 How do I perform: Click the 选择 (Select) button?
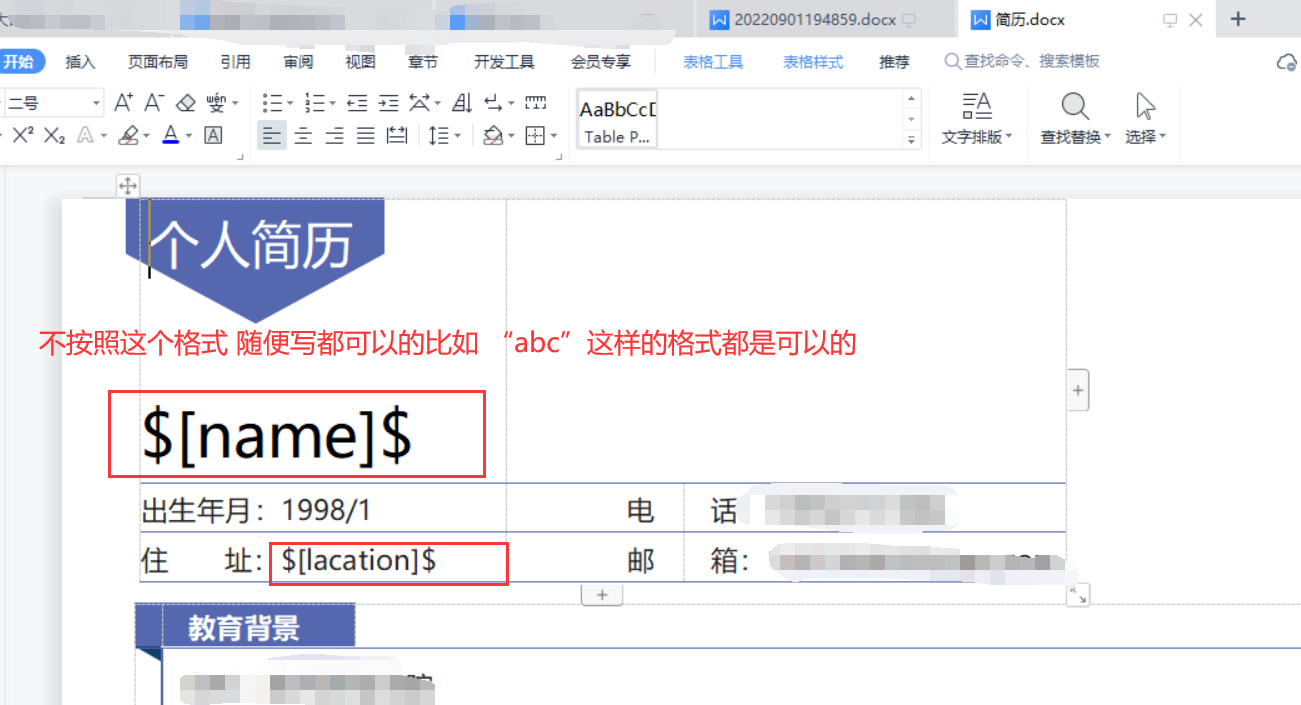(x=1144, y=117)
